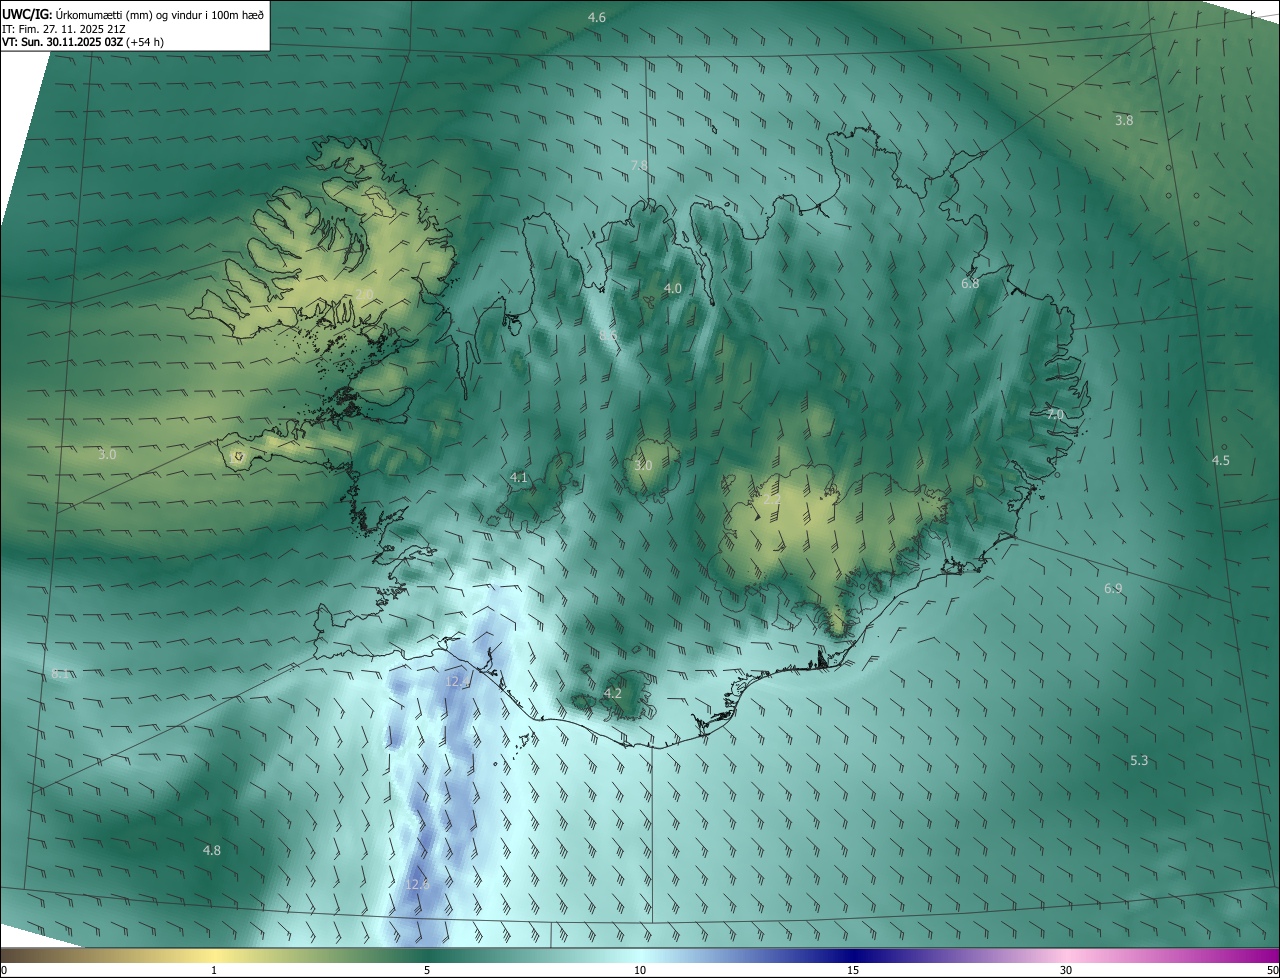Screen dimensions: 1280x978
Task: Click the 'VT: Sun. 30.11.2025 03Z (+54 h)' line
Action: [x=83, y=43]
